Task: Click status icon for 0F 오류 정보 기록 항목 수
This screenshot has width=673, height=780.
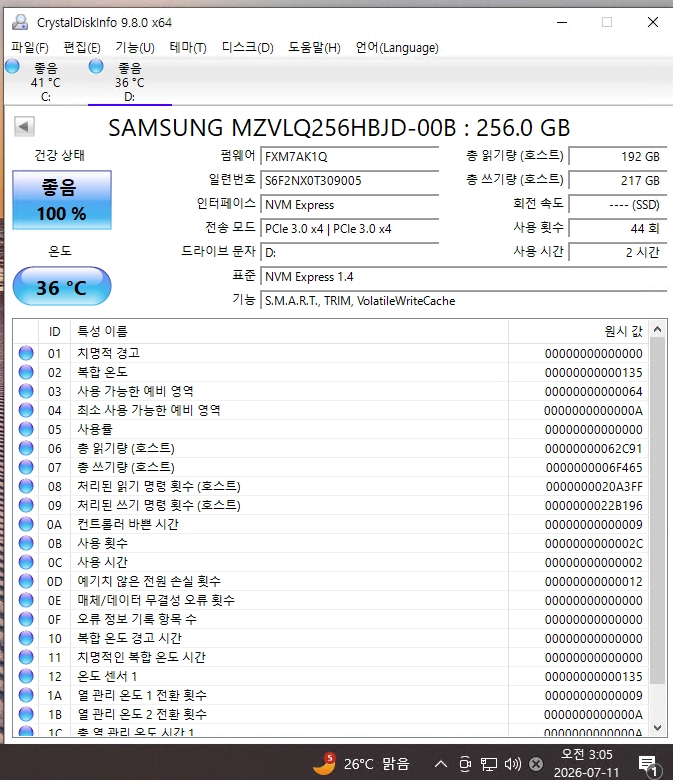Action: (26, 619)
